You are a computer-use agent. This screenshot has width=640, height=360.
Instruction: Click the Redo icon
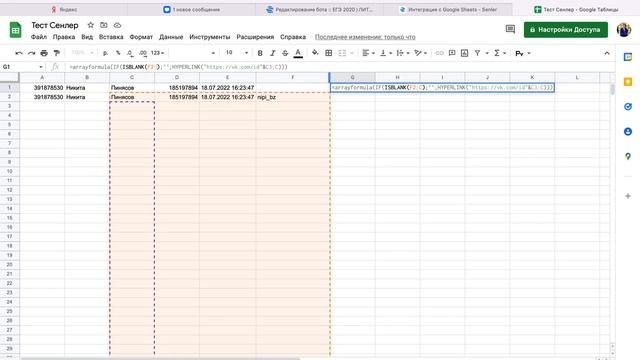(x=31, y=53)
